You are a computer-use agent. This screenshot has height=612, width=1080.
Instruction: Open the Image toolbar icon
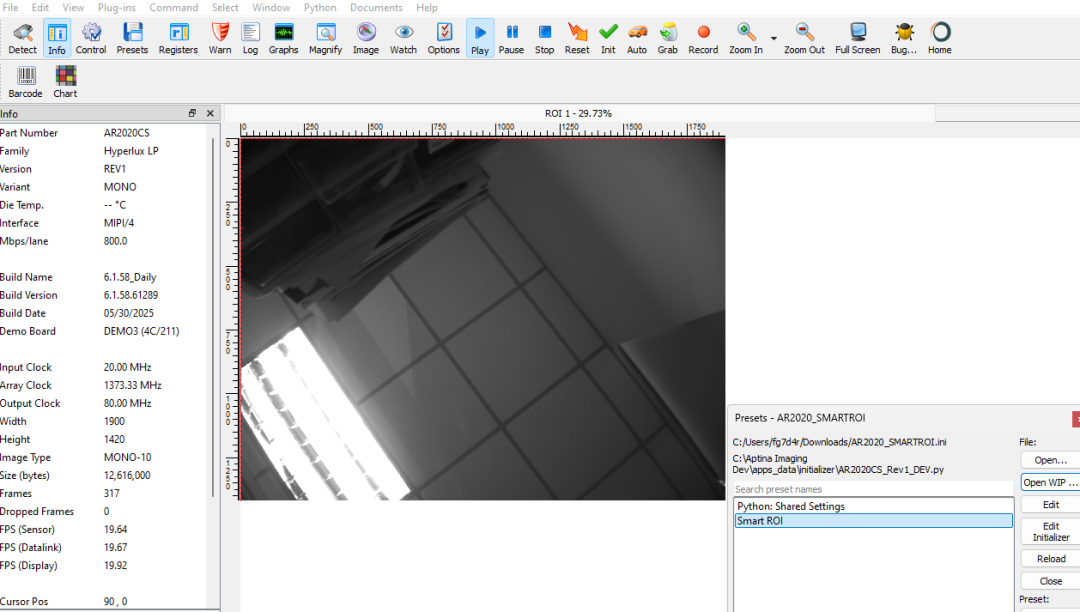coord(366,38)
